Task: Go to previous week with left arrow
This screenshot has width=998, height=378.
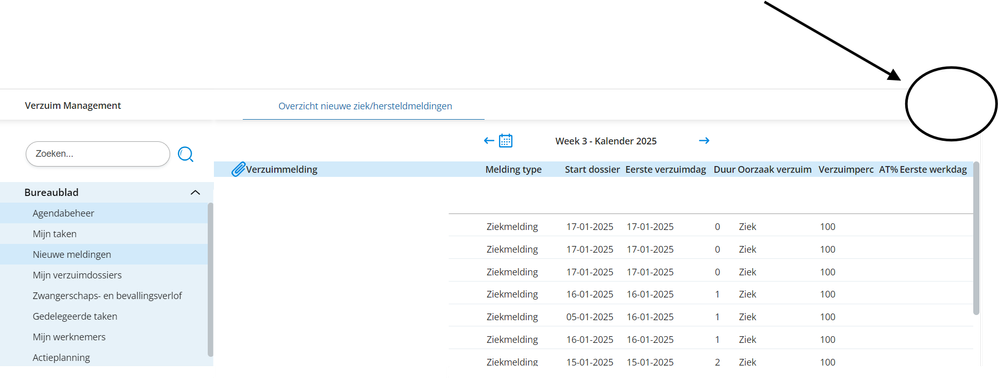Action: pyautogui.click(x=489, y=141)
